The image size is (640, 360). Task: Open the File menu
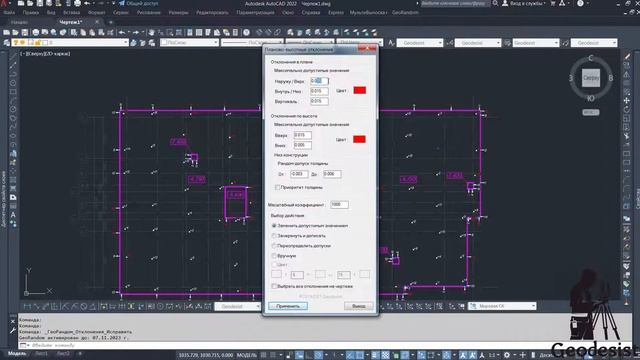point(9,13)
